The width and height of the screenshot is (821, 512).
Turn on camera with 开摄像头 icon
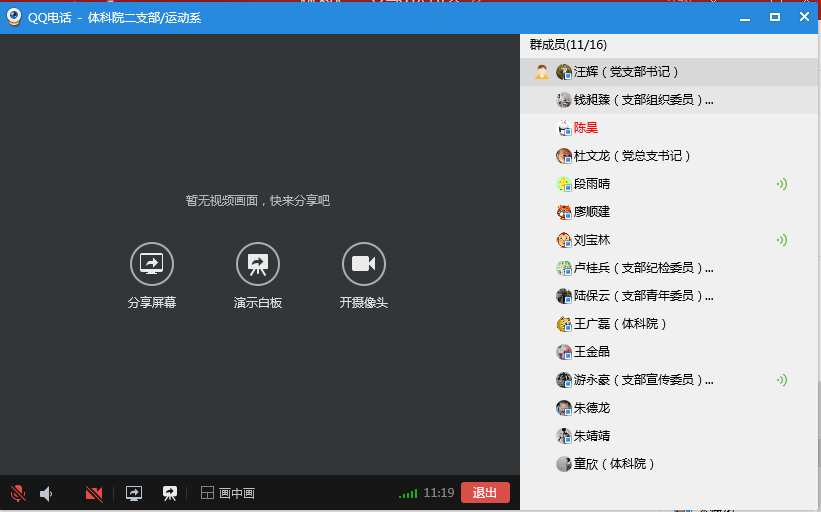363,264
